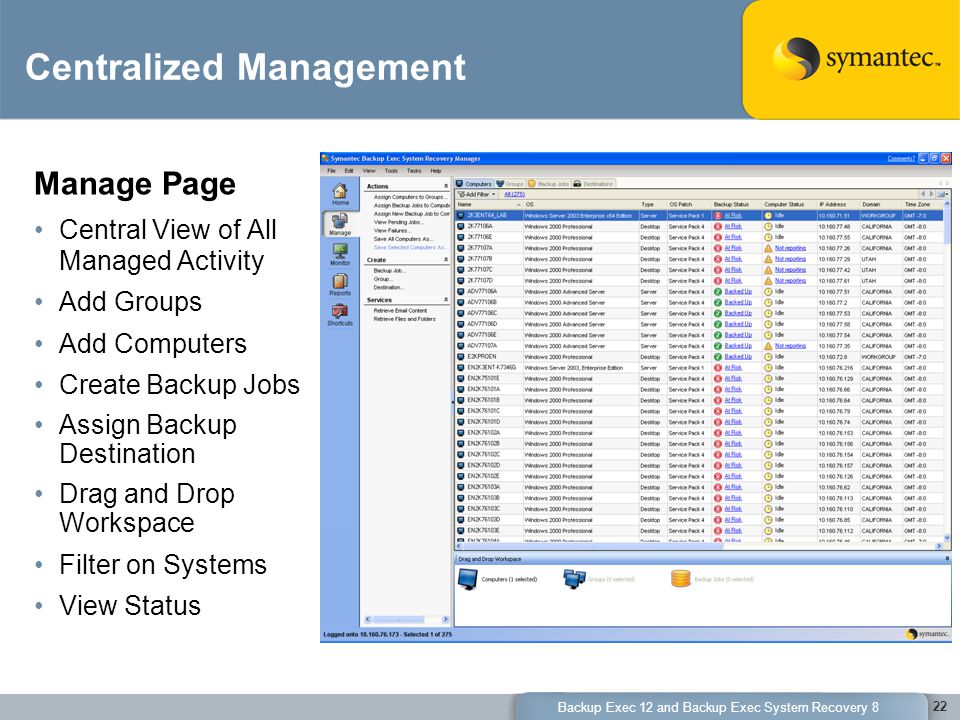Click the Symantec logo in the status bar
This screenshot has height=720, width=960.
click(928, 634)
